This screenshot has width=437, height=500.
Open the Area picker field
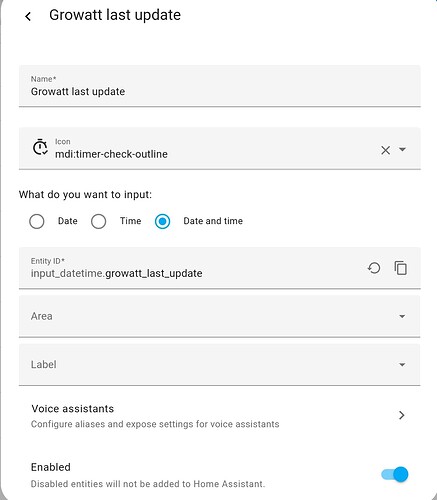tap(220, 316)
